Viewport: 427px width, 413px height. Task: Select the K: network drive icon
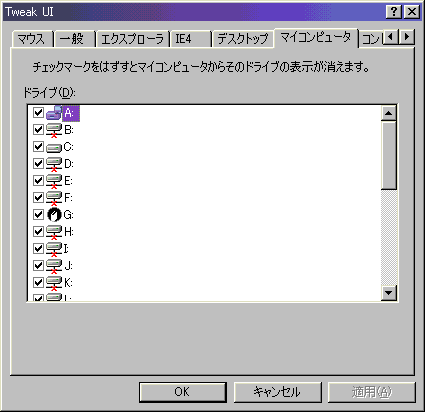(54, 283)
